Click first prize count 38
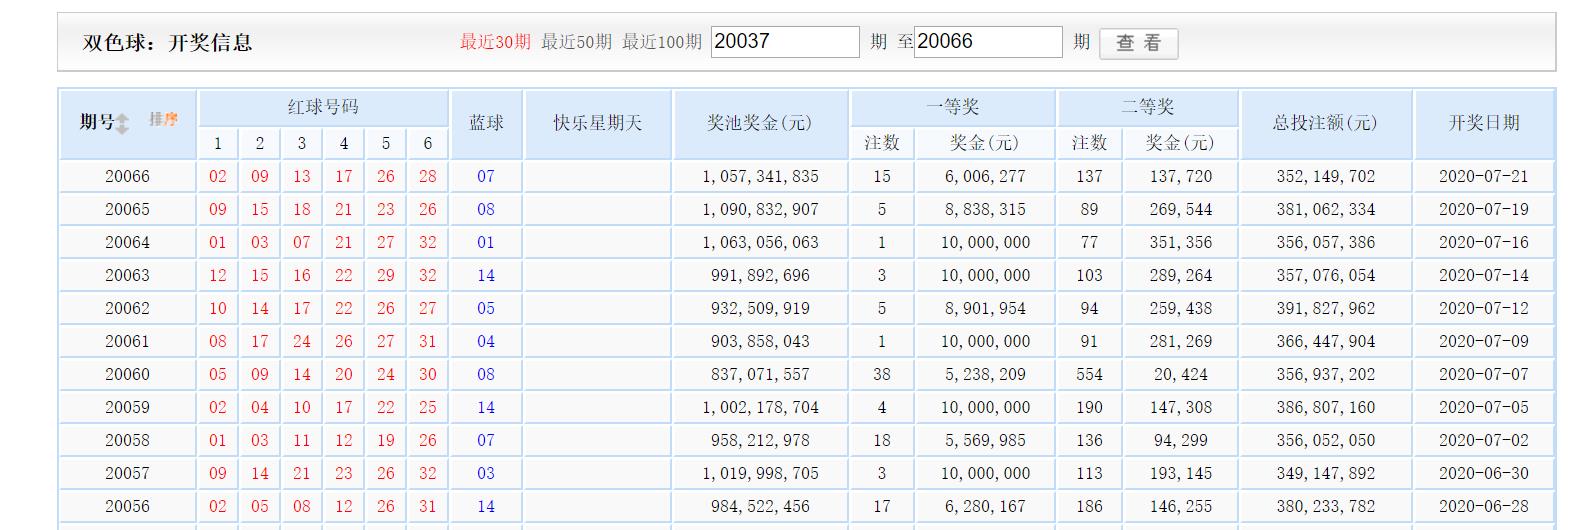The width and height of the screenshot is (1595, 530). 881,374
